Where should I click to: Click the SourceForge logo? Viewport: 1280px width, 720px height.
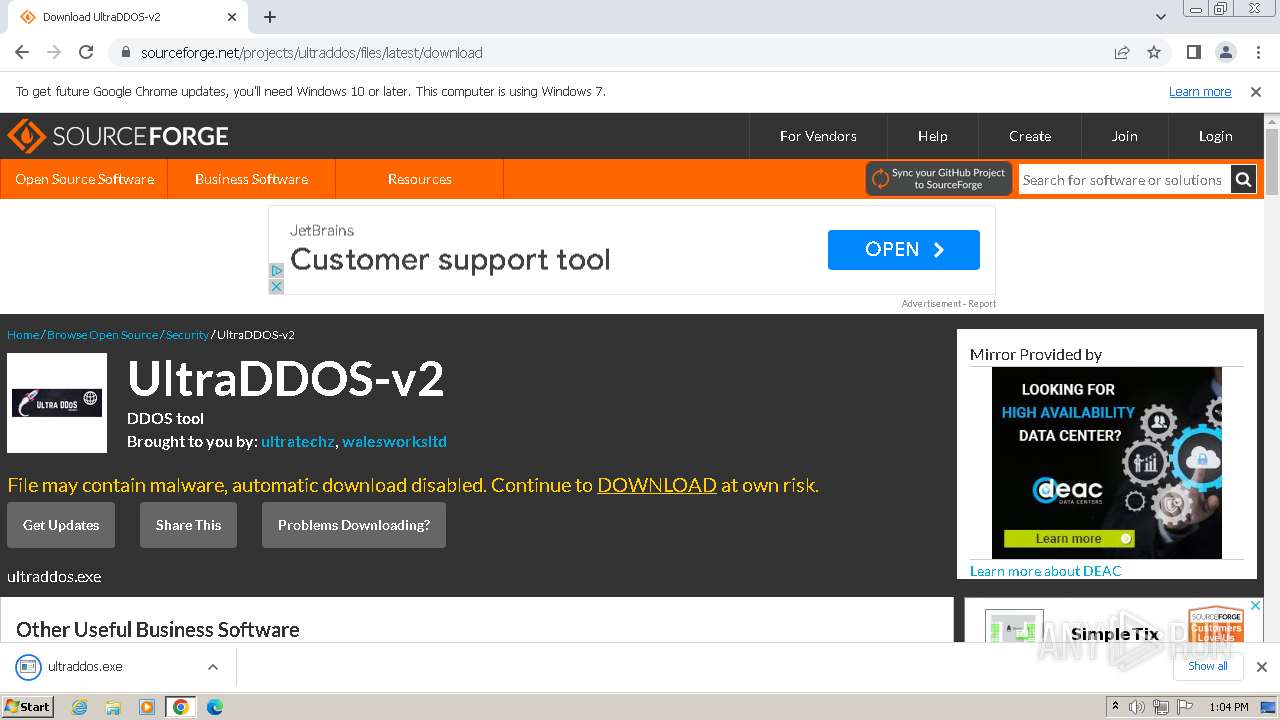[118, 136]
